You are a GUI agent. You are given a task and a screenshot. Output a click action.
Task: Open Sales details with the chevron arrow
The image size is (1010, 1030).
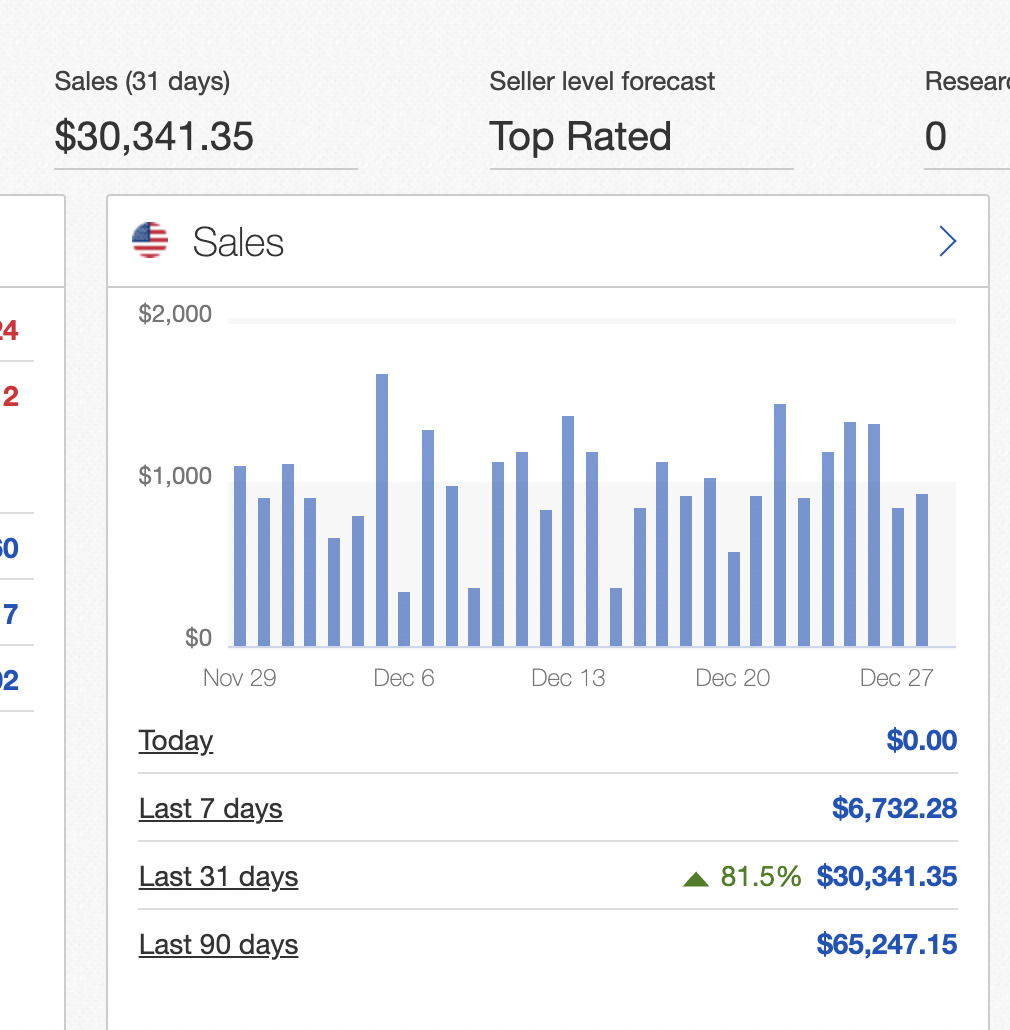pos(948,241)
